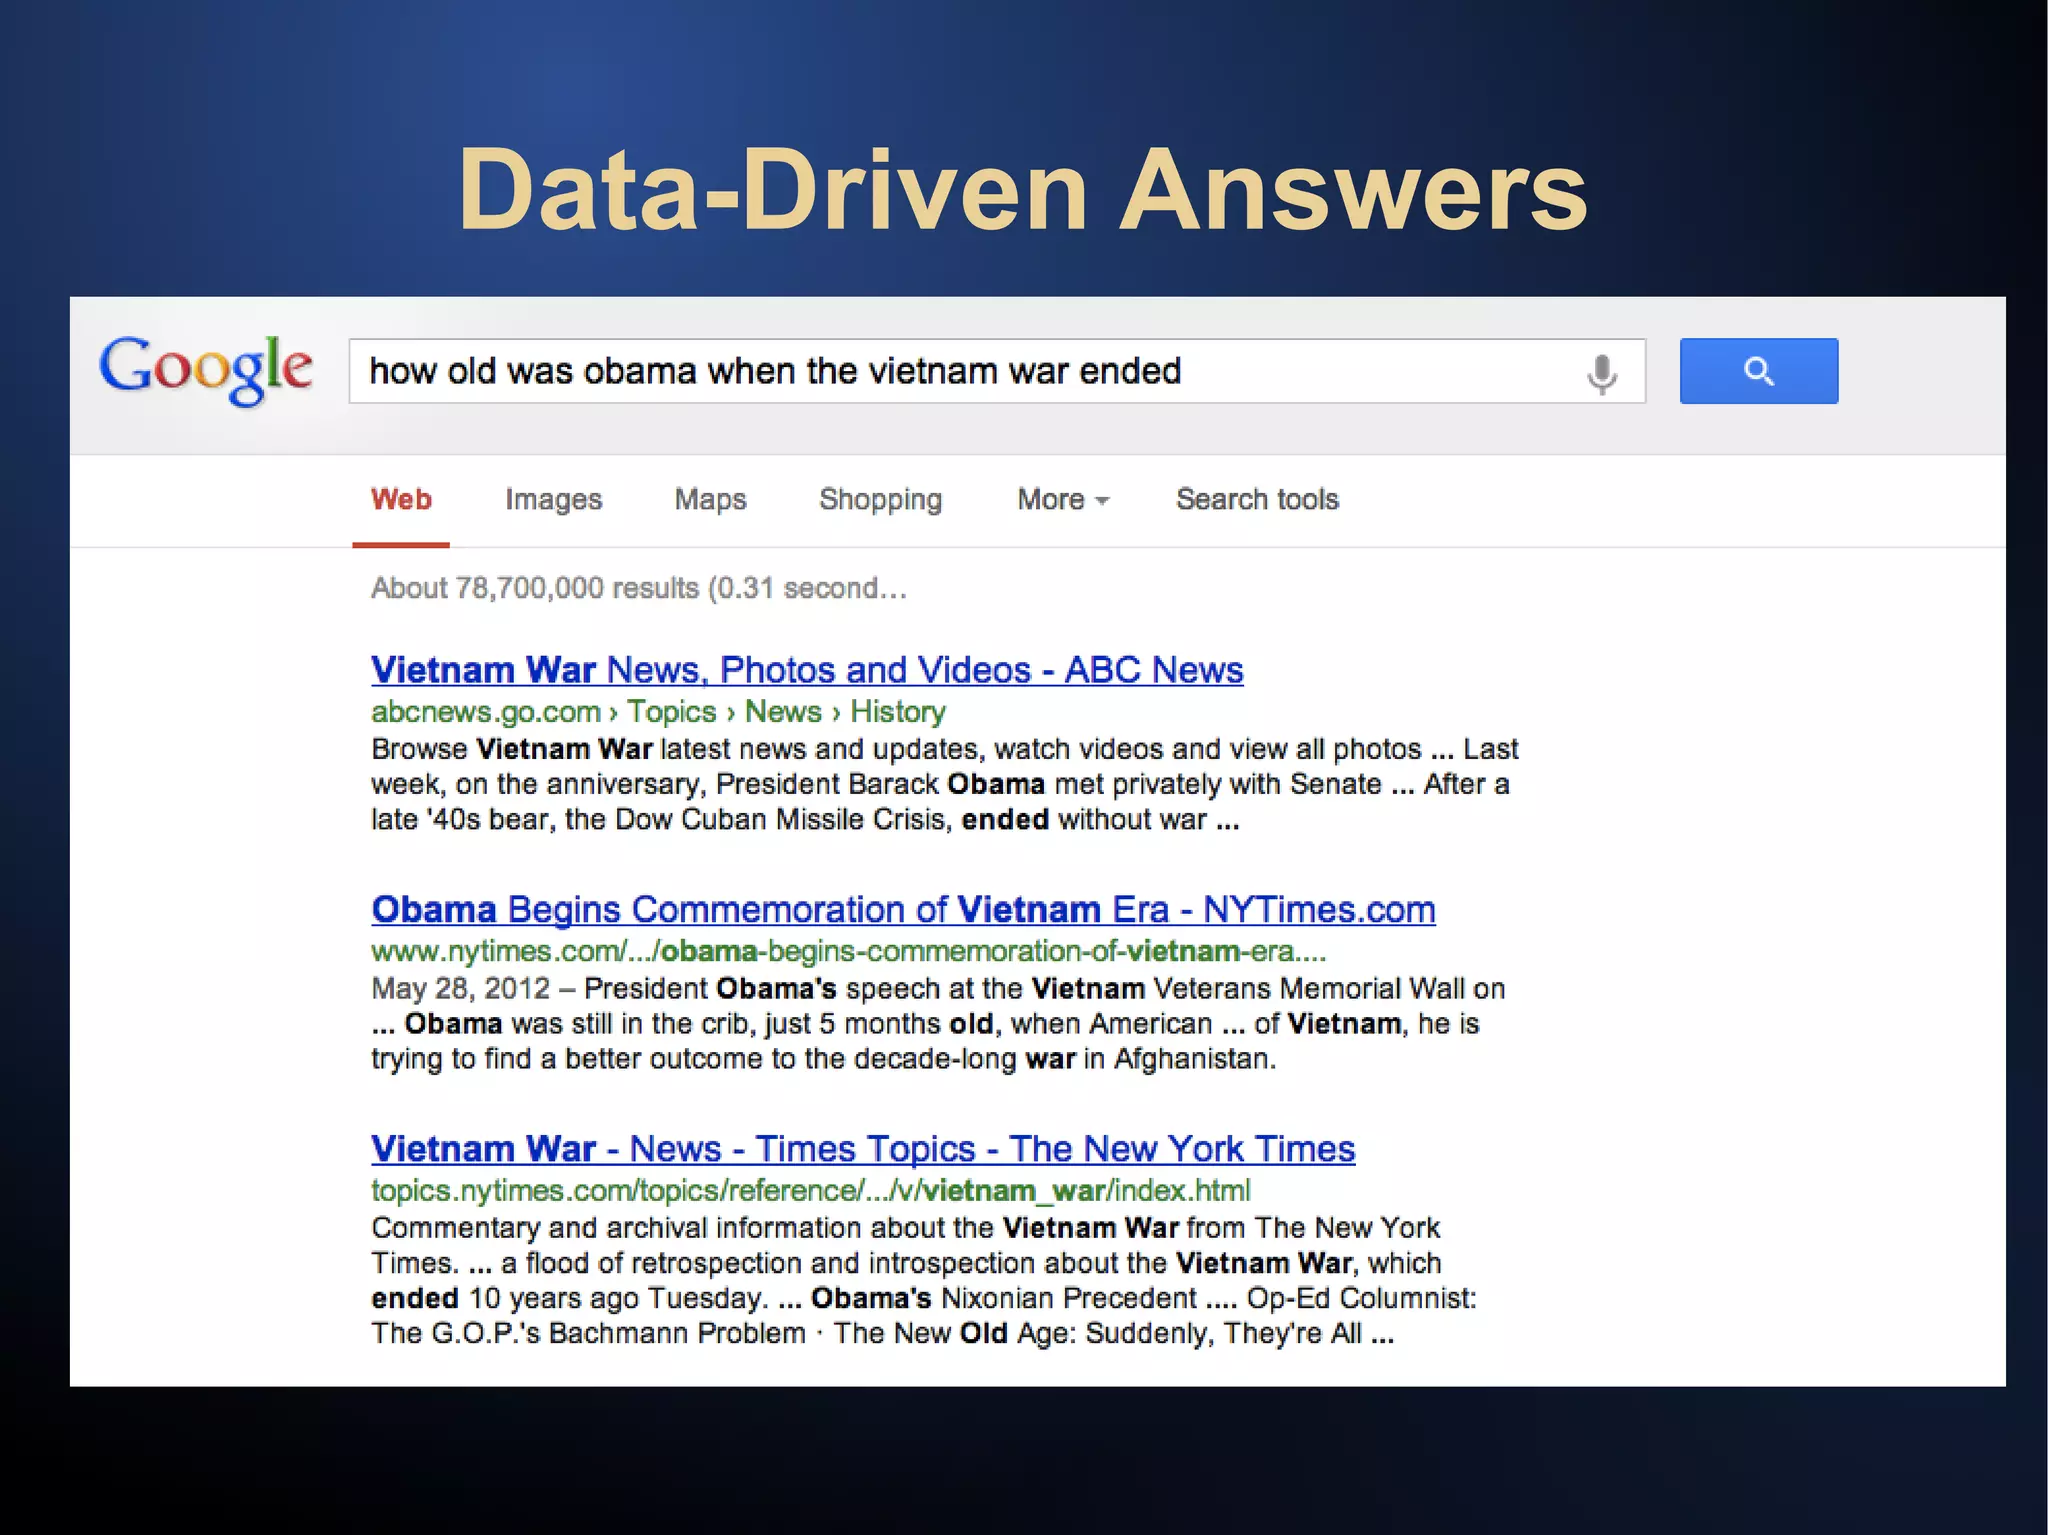Image resolution: width=2048 pixels, height=1535 pixels.
Task: Click the results count text
Action: tap(638, 588)
